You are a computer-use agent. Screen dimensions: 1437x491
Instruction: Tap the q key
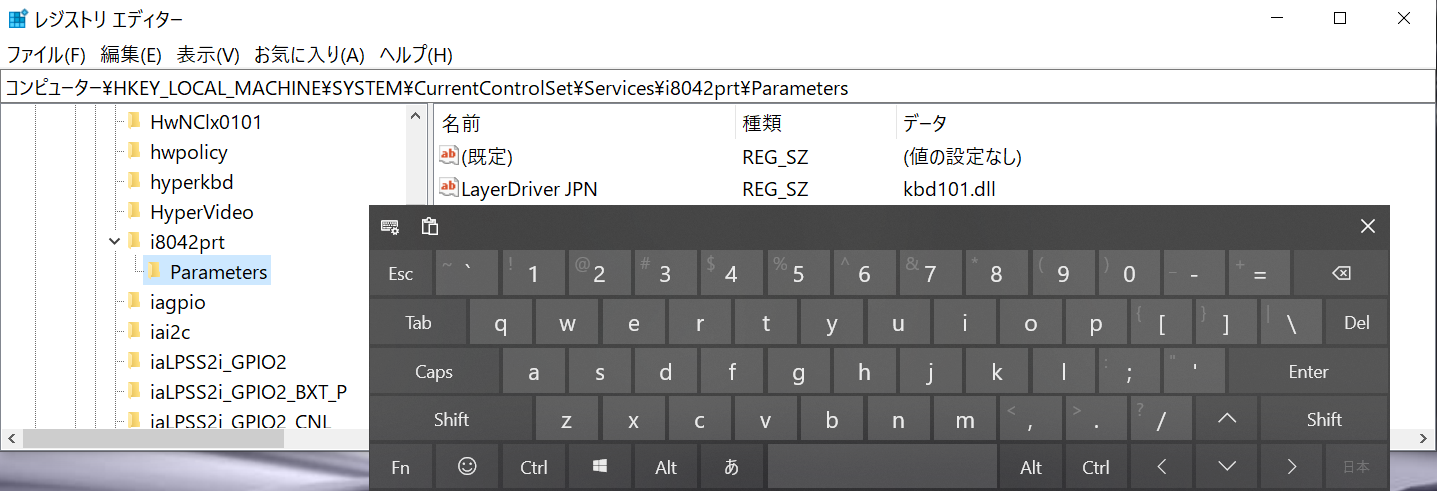pos(500,323)
